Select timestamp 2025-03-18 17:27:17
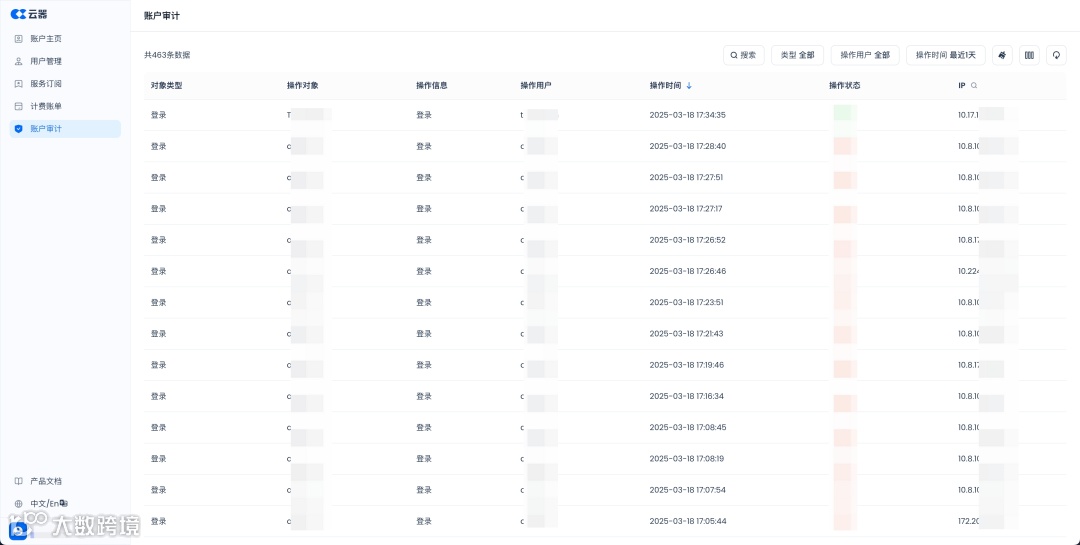Screen dimensions: 1080x545 686,209
